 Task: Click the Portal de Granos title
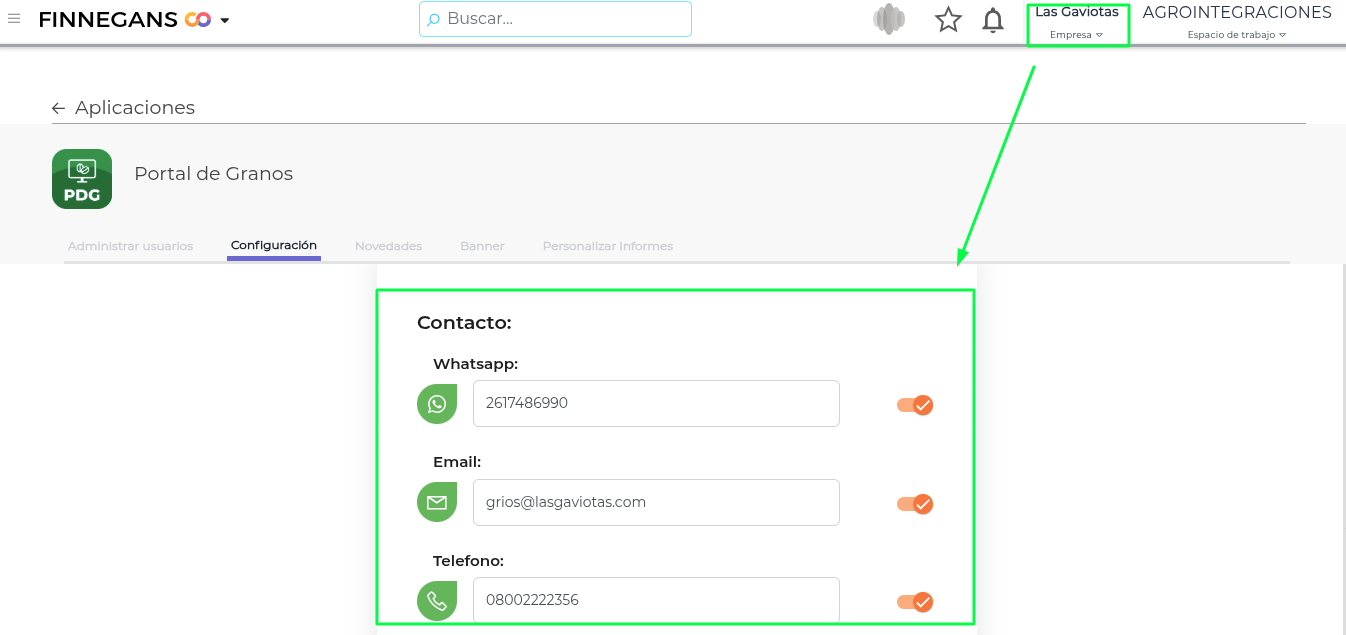213,174
